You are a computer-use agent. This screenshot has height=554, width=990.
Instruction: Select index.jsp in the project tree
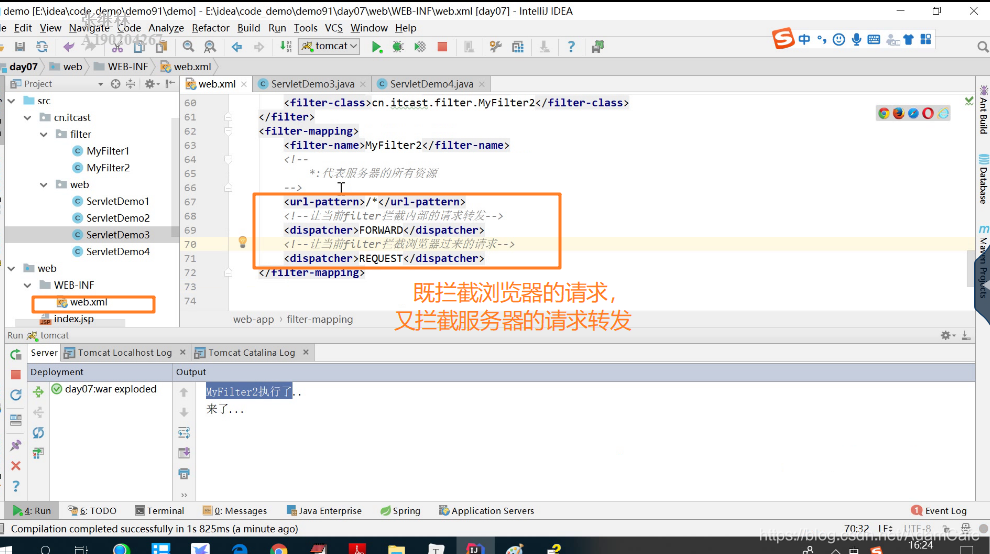[73, 319]
